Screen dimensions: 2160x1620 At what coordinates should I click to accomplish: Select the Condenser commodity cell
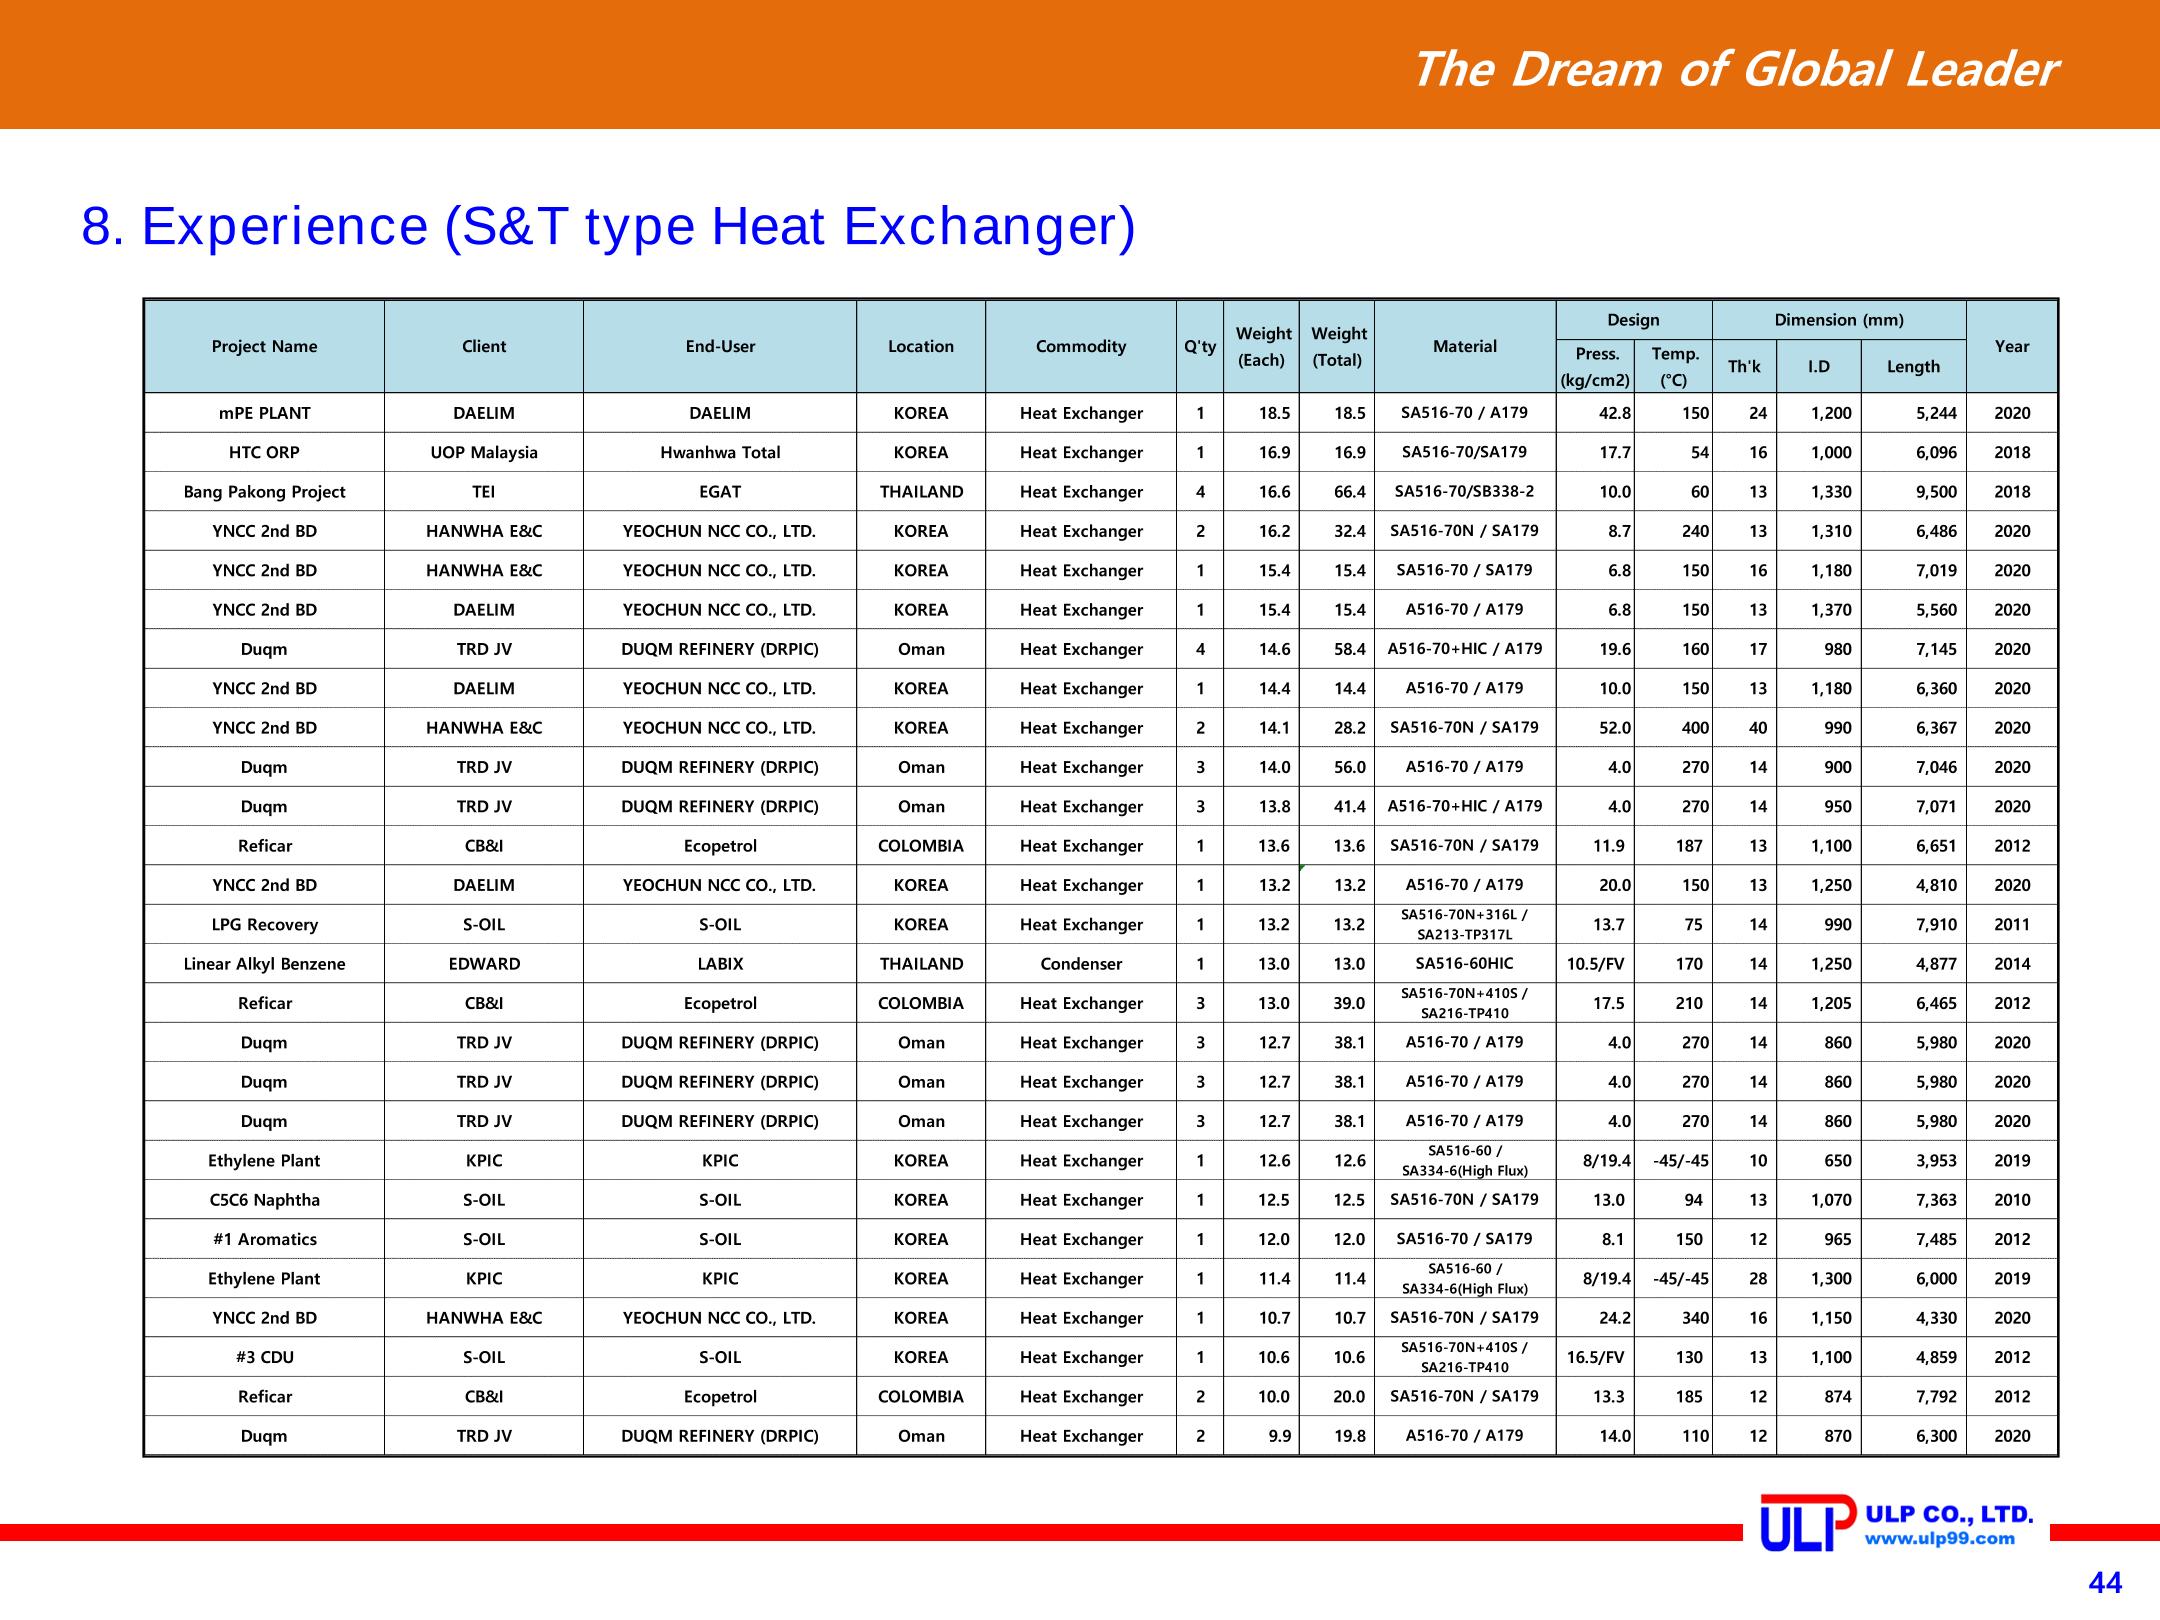[1081, 964]
